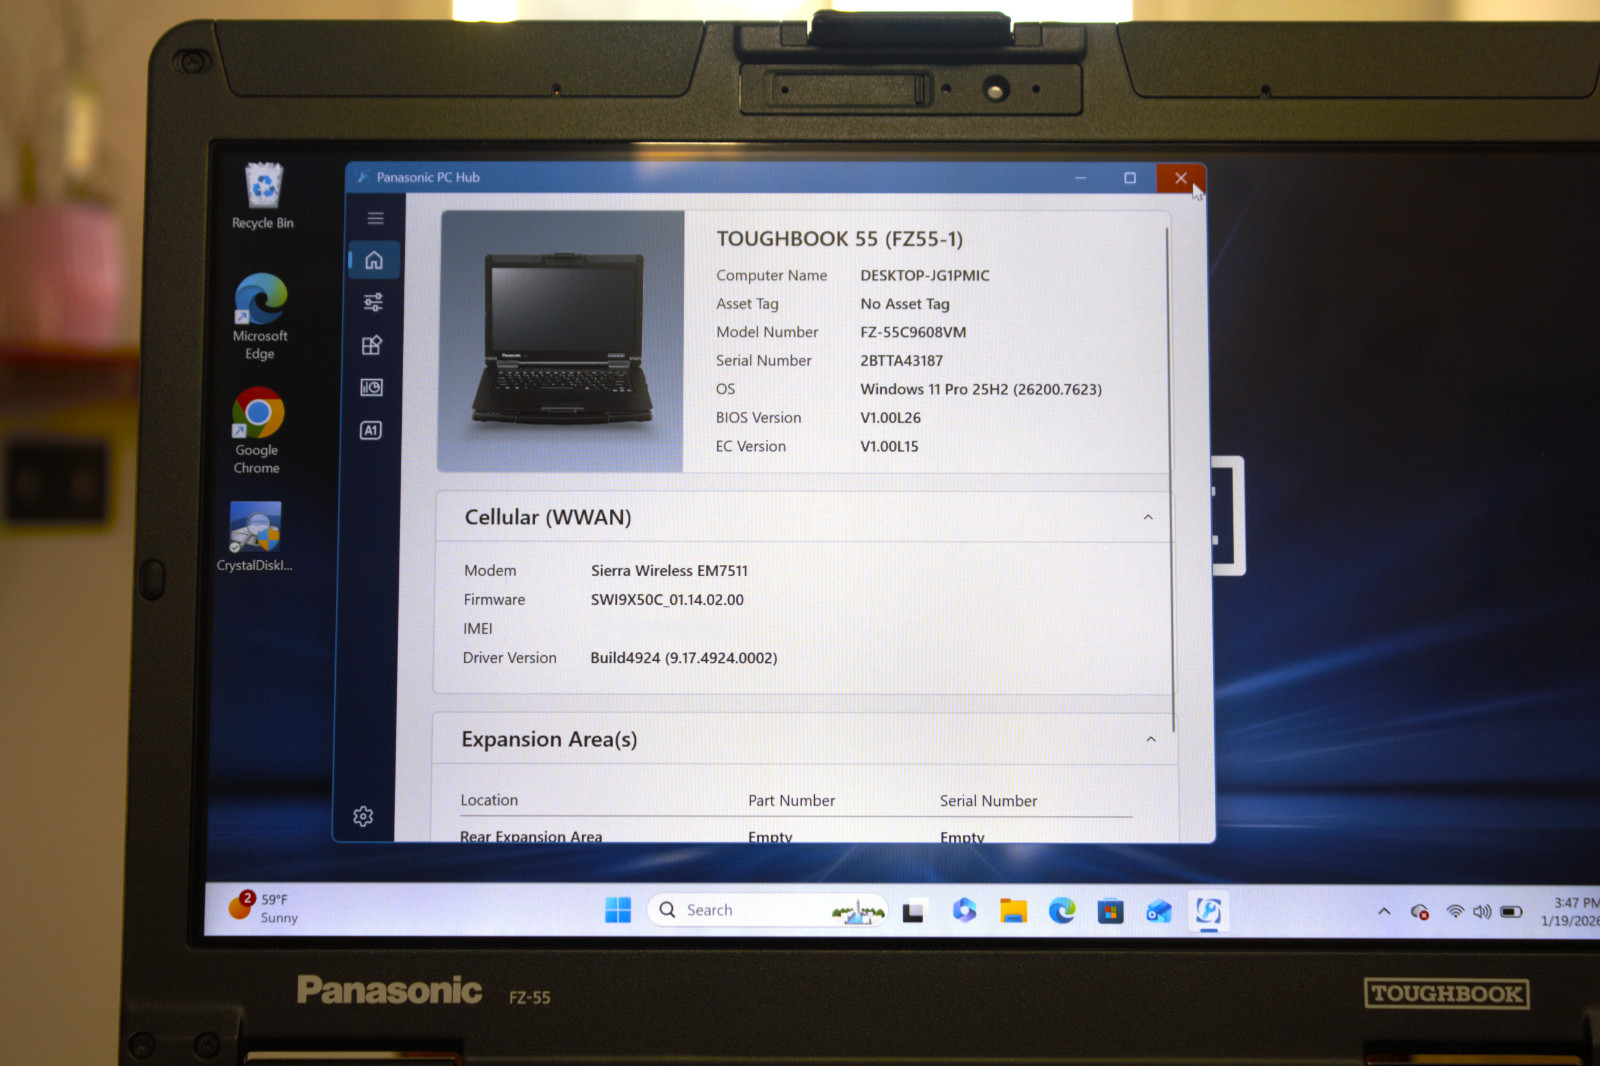
Task: Click the OS value Windows 11 Pro 25H2
Action: click(981, 389)
